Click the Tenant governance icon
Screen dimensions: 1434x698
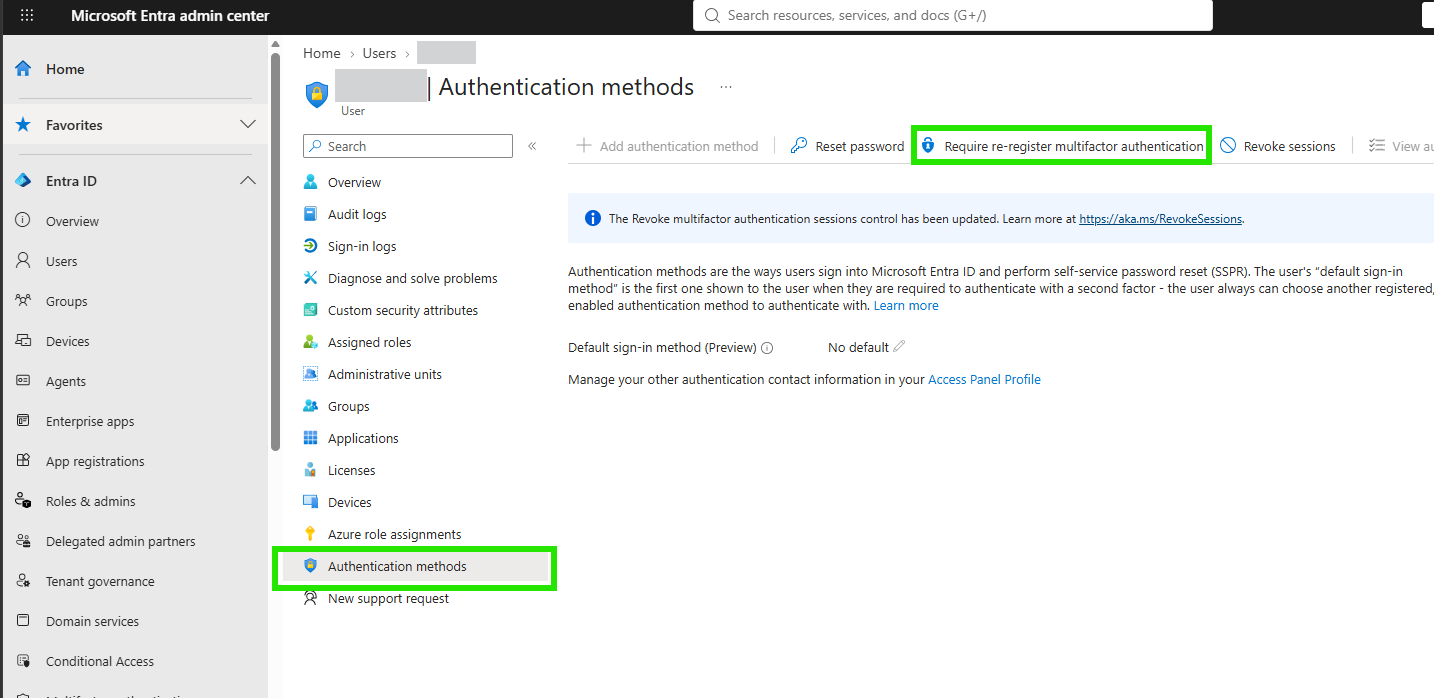pos(23,581)
